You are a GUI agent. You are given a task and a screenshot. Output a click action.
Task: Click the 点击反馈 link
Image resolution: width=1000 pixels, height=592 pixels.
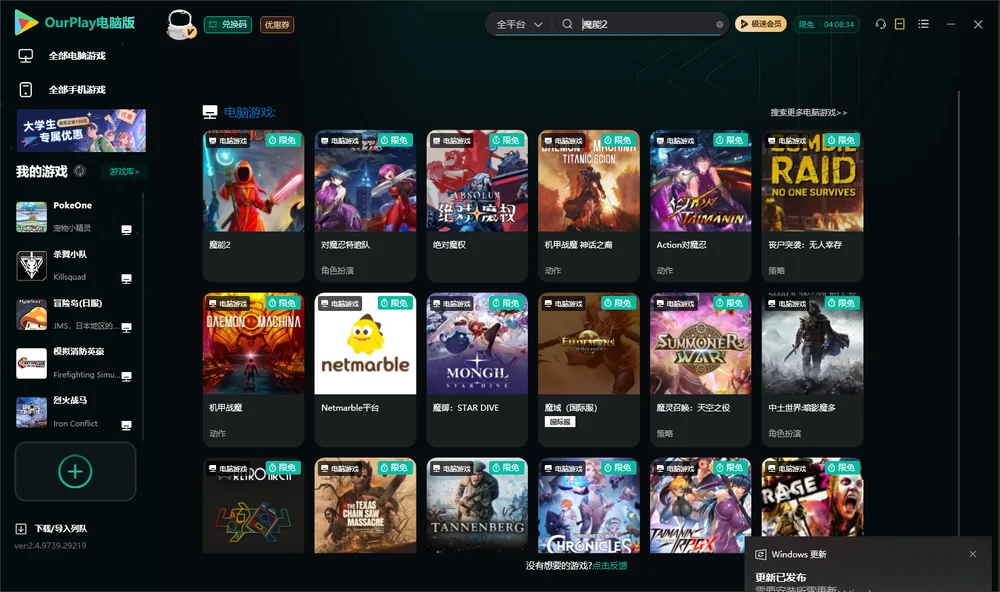610,565
